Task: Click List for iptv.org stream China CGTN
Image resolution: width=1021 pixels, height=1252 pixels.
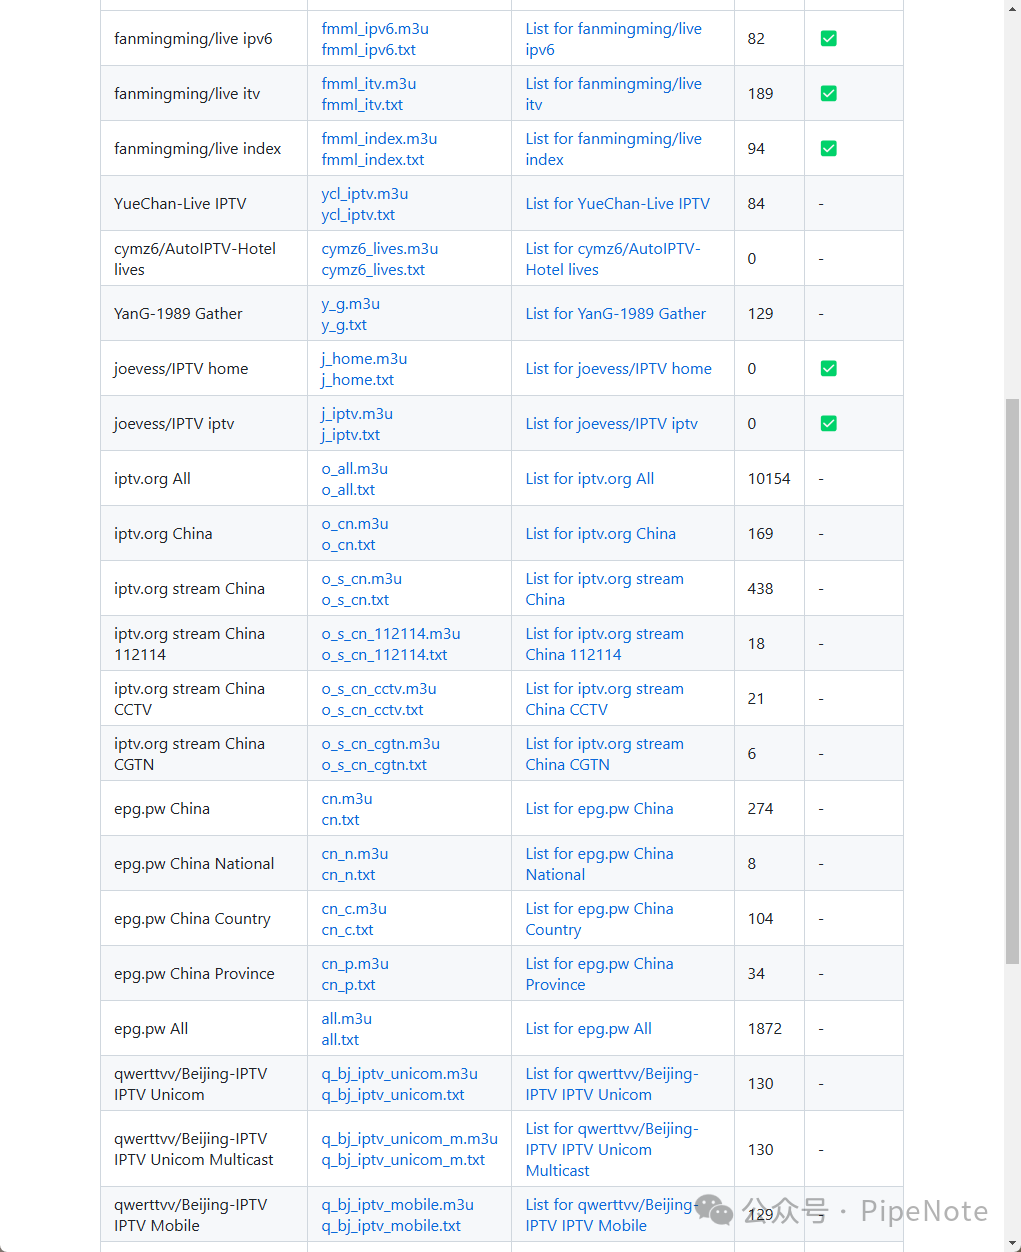Action: point(604,753)
